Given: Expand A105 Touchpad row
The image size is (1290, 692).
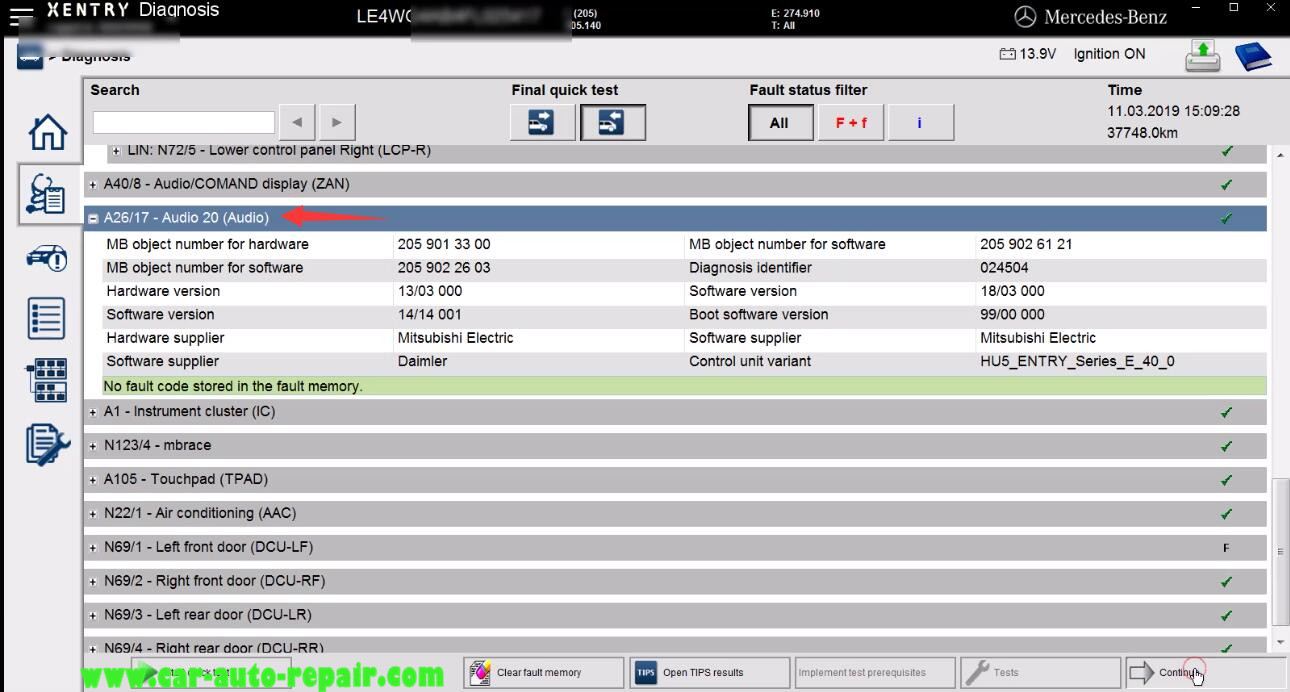Looking at the screenshot, I should (x=94, y=480).
